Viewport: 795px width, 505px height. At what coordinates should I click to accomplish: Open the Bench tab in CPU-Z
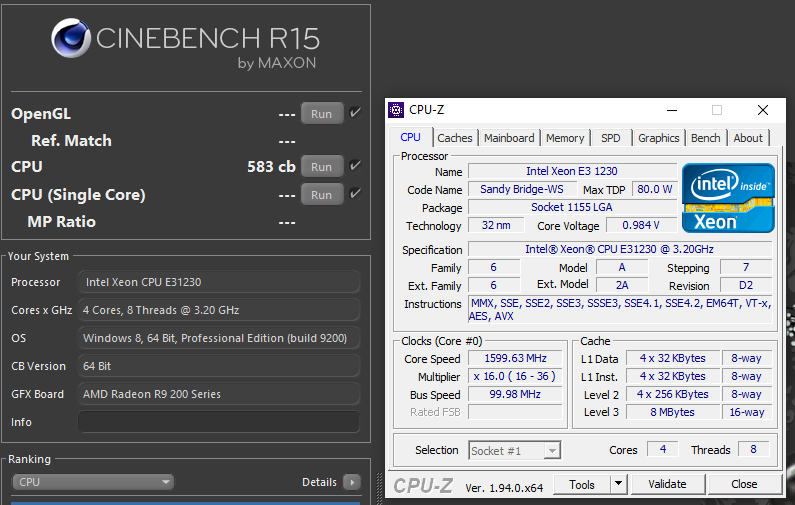tap(705, 138)
